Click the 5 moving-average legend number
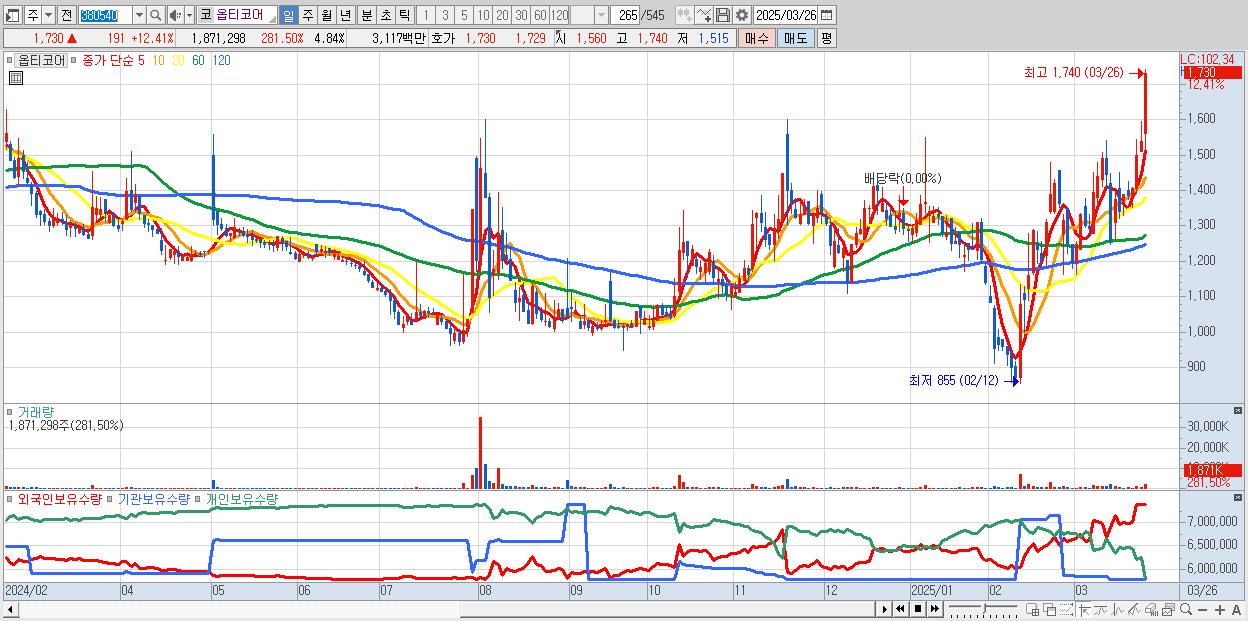 point(141,60)
